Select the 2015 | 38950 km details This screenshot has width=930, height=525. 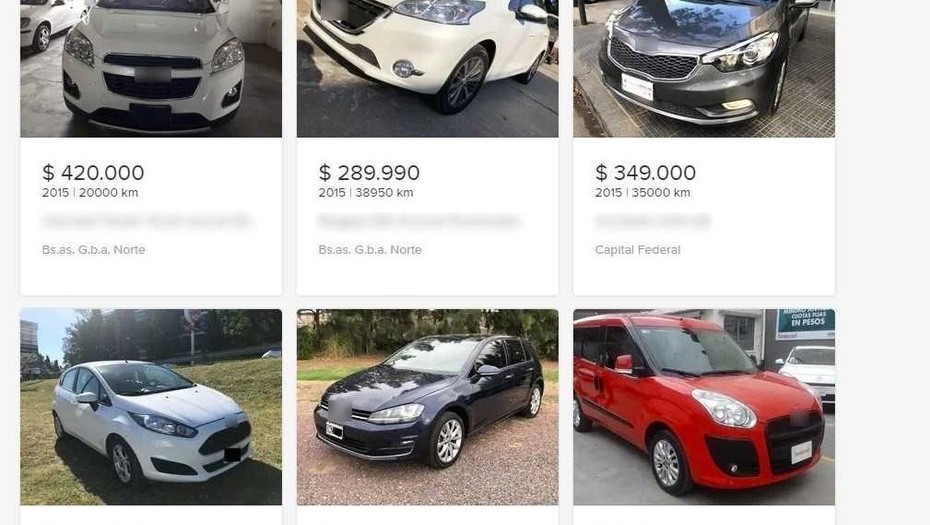[x=366, y=193]
